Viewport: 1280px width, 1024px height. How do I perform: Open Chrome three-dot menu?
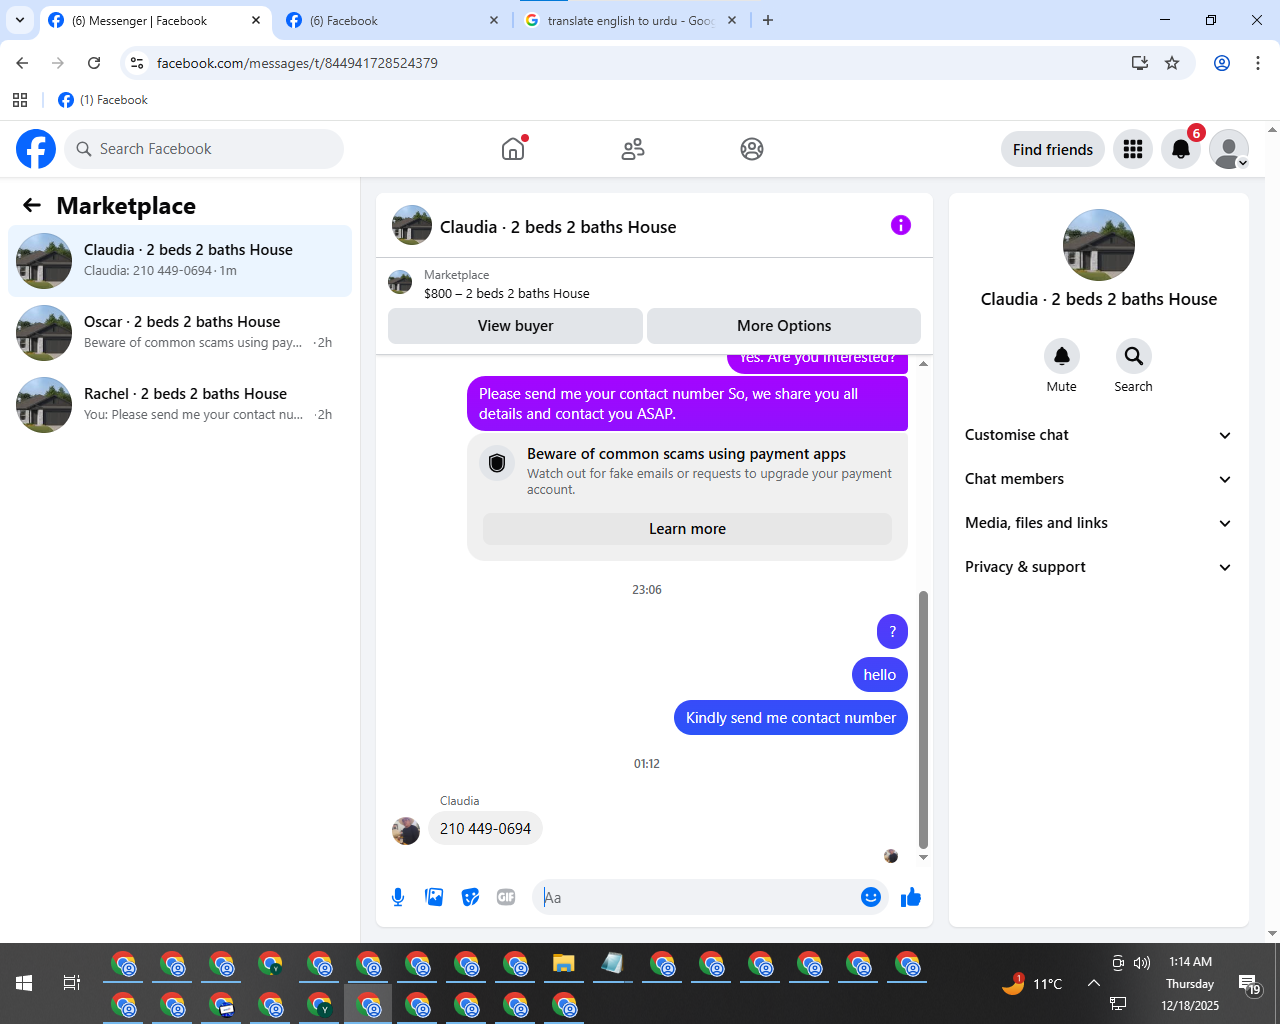pos(1258,63)
